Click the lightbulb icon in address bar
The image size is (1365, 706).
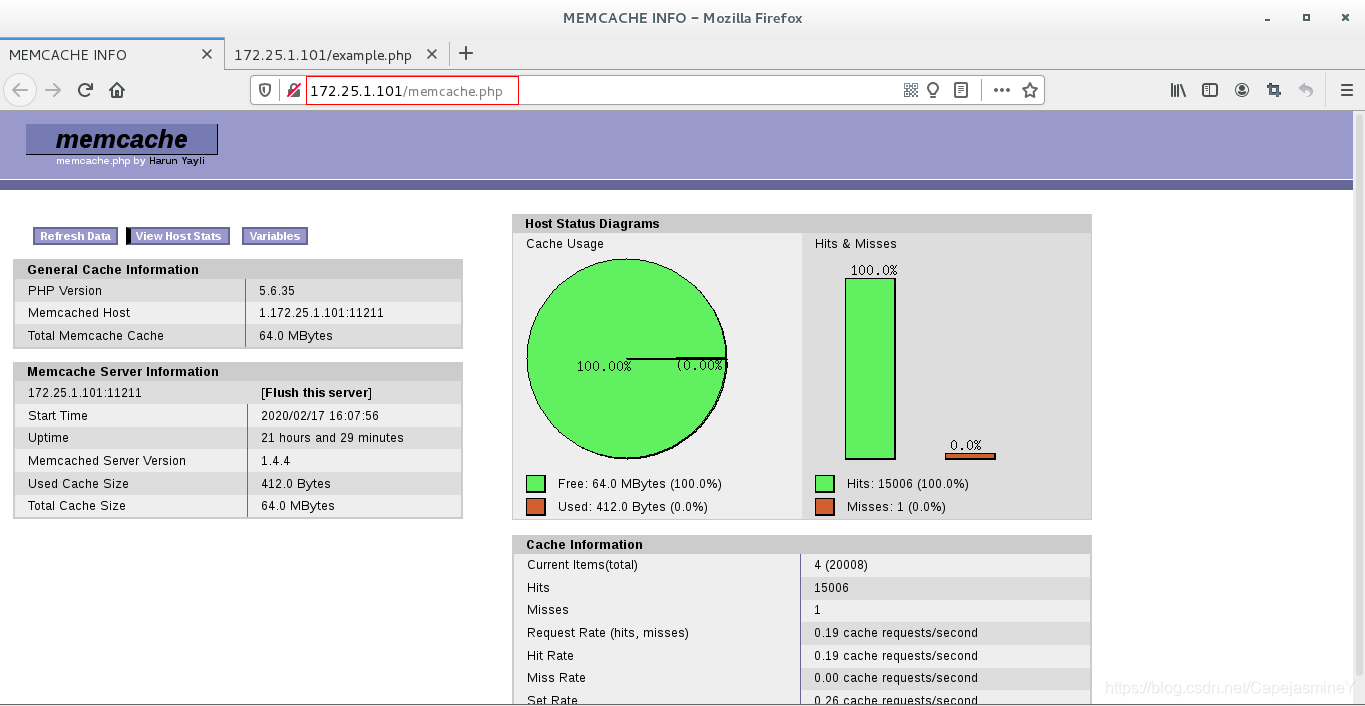point(933,90)
